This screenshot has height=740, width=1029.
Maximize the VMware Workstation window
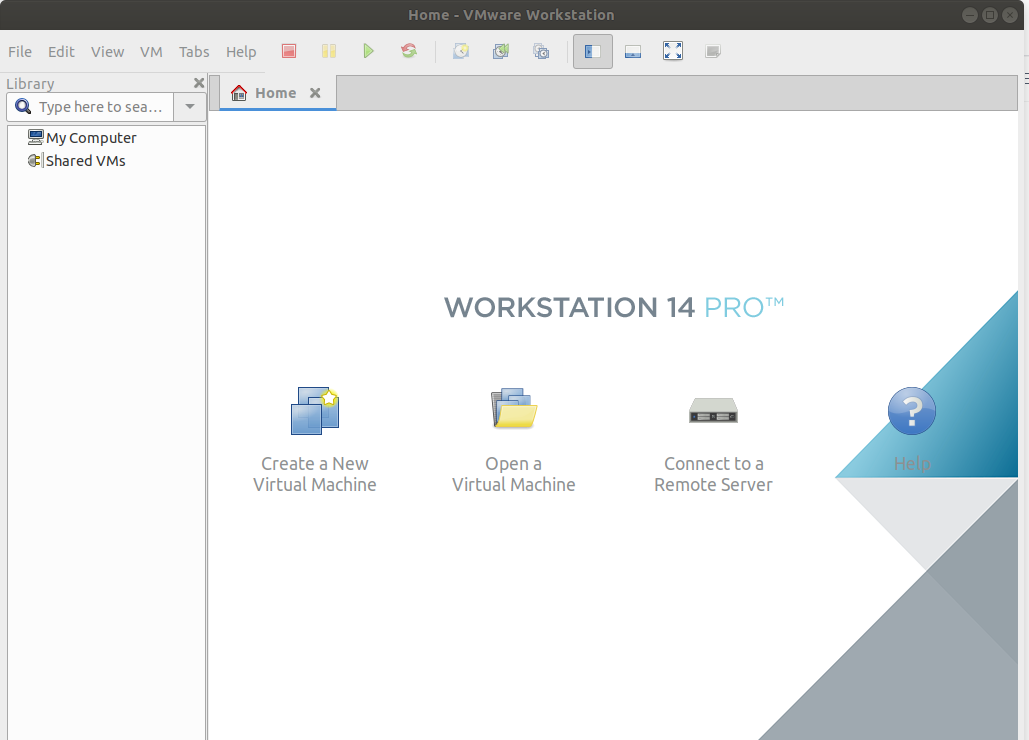[990, 15]
